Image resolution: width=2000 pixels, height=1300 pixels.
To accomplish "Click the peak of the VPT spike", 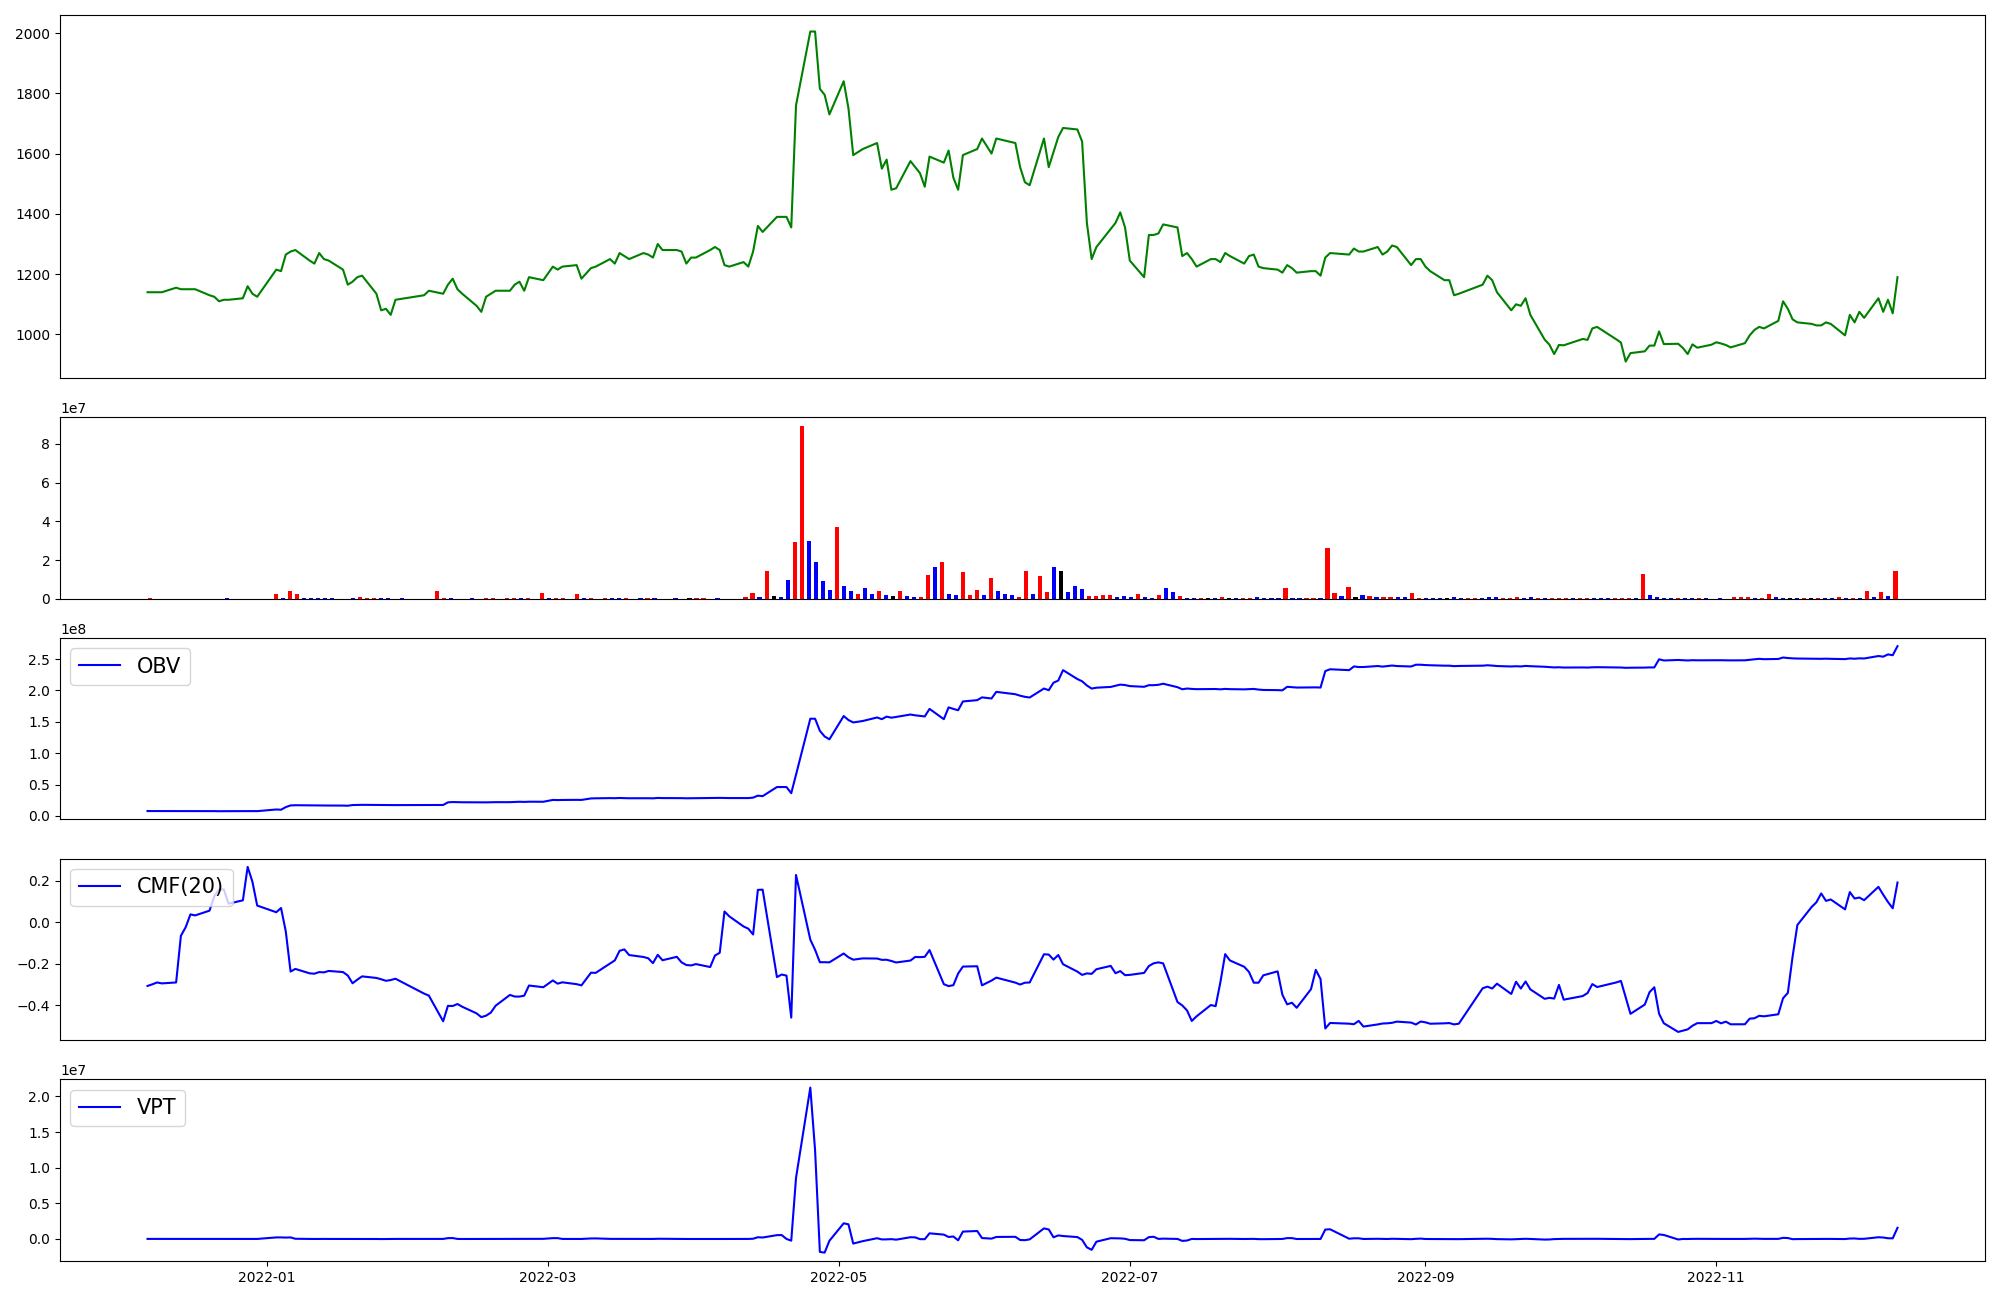I will tap(810, 1088).
